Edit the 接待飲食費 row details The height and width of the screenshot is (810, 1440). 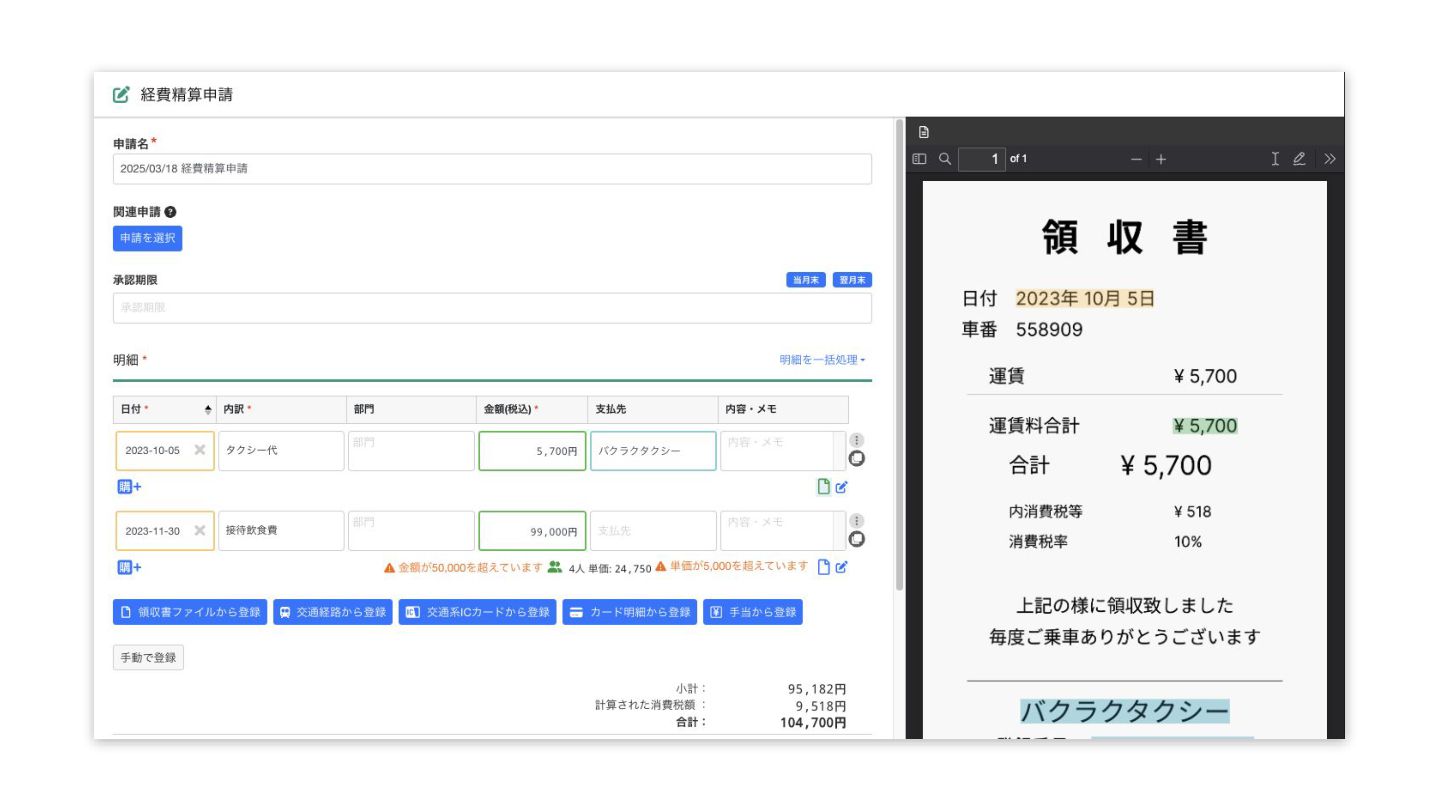pos(842,567)
